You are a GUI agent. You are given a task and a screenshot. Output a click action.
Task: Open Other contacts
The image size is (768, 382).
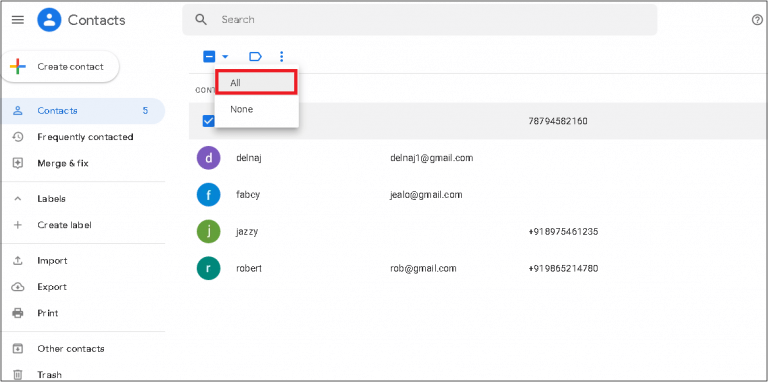(x=71, y=349)
